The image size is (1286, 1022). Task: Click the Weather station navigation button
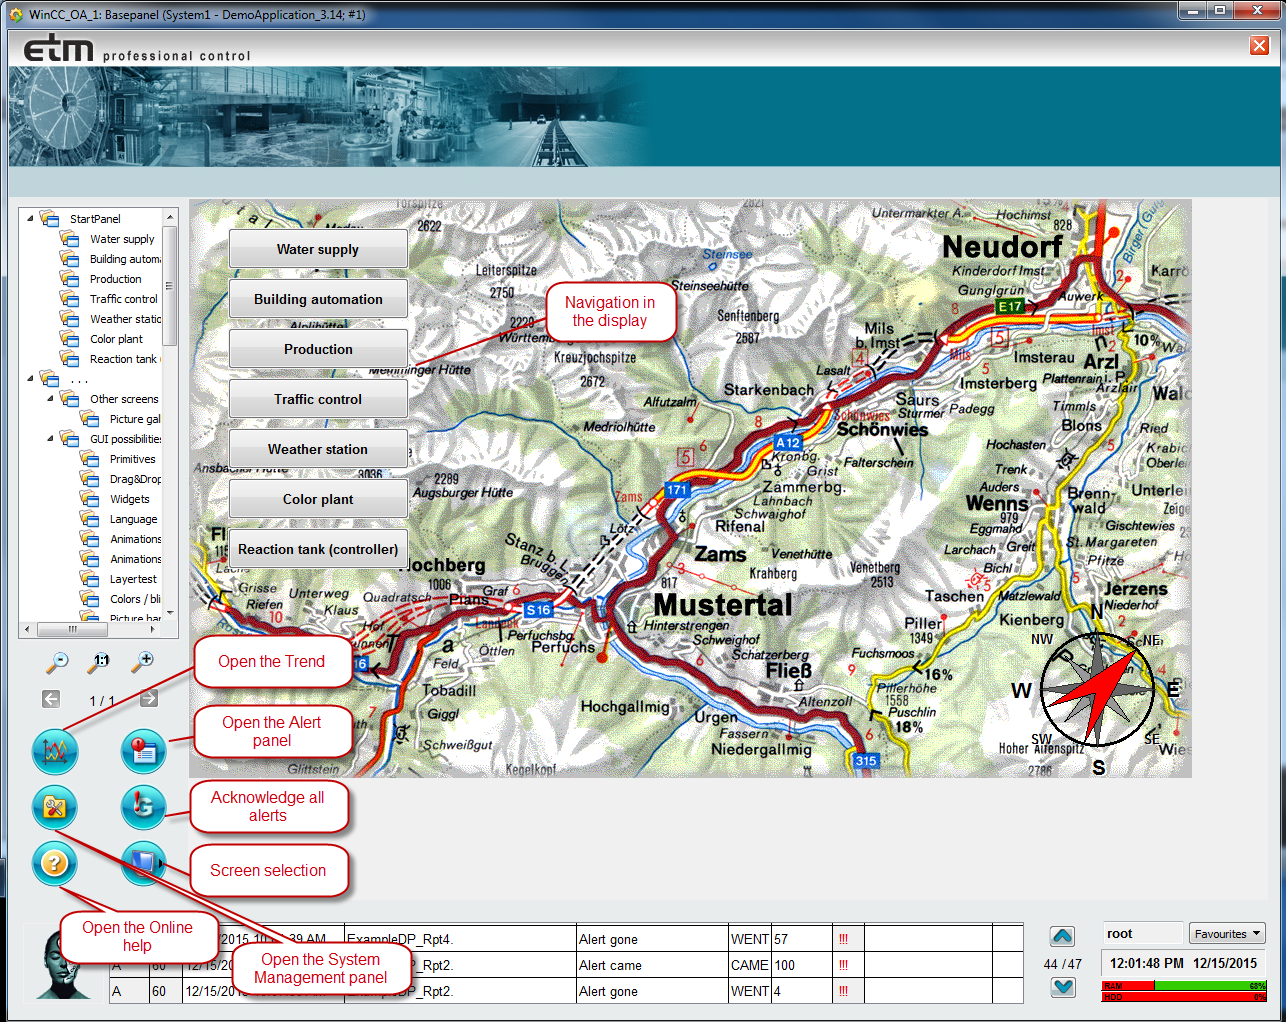pos(318,449)
